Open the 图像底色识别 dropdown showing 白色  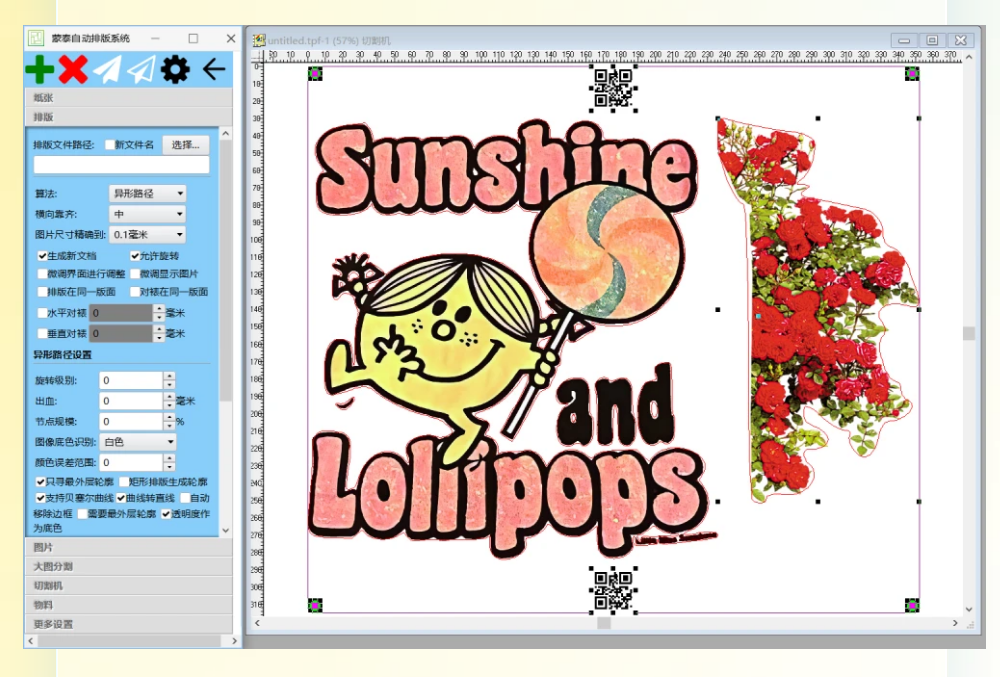click(138, 442)
